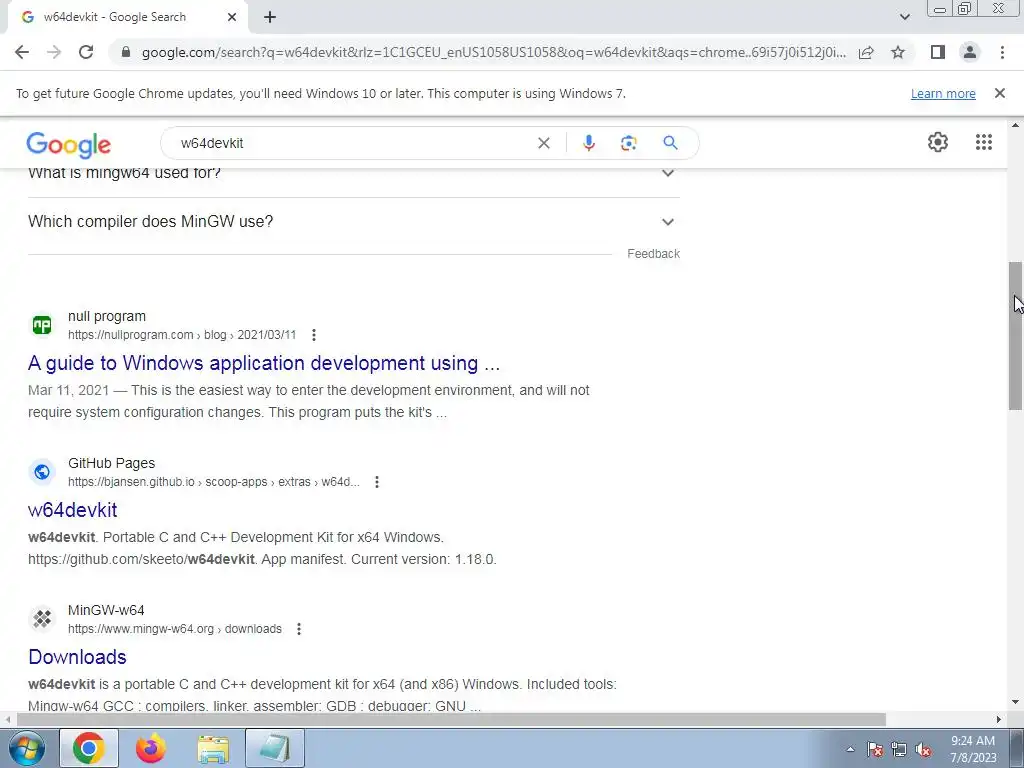1024x768 pixels.
Task: Open the taskbar clock 9:24 AM
Action: click(x=973, y=749)
